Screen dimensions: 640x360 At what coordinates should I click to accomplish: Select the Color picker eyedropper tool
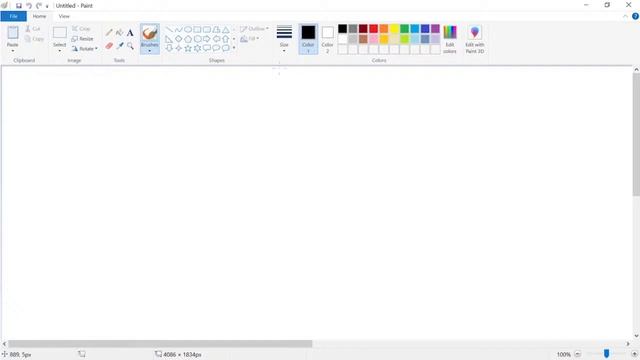click(x=119, y=46)
